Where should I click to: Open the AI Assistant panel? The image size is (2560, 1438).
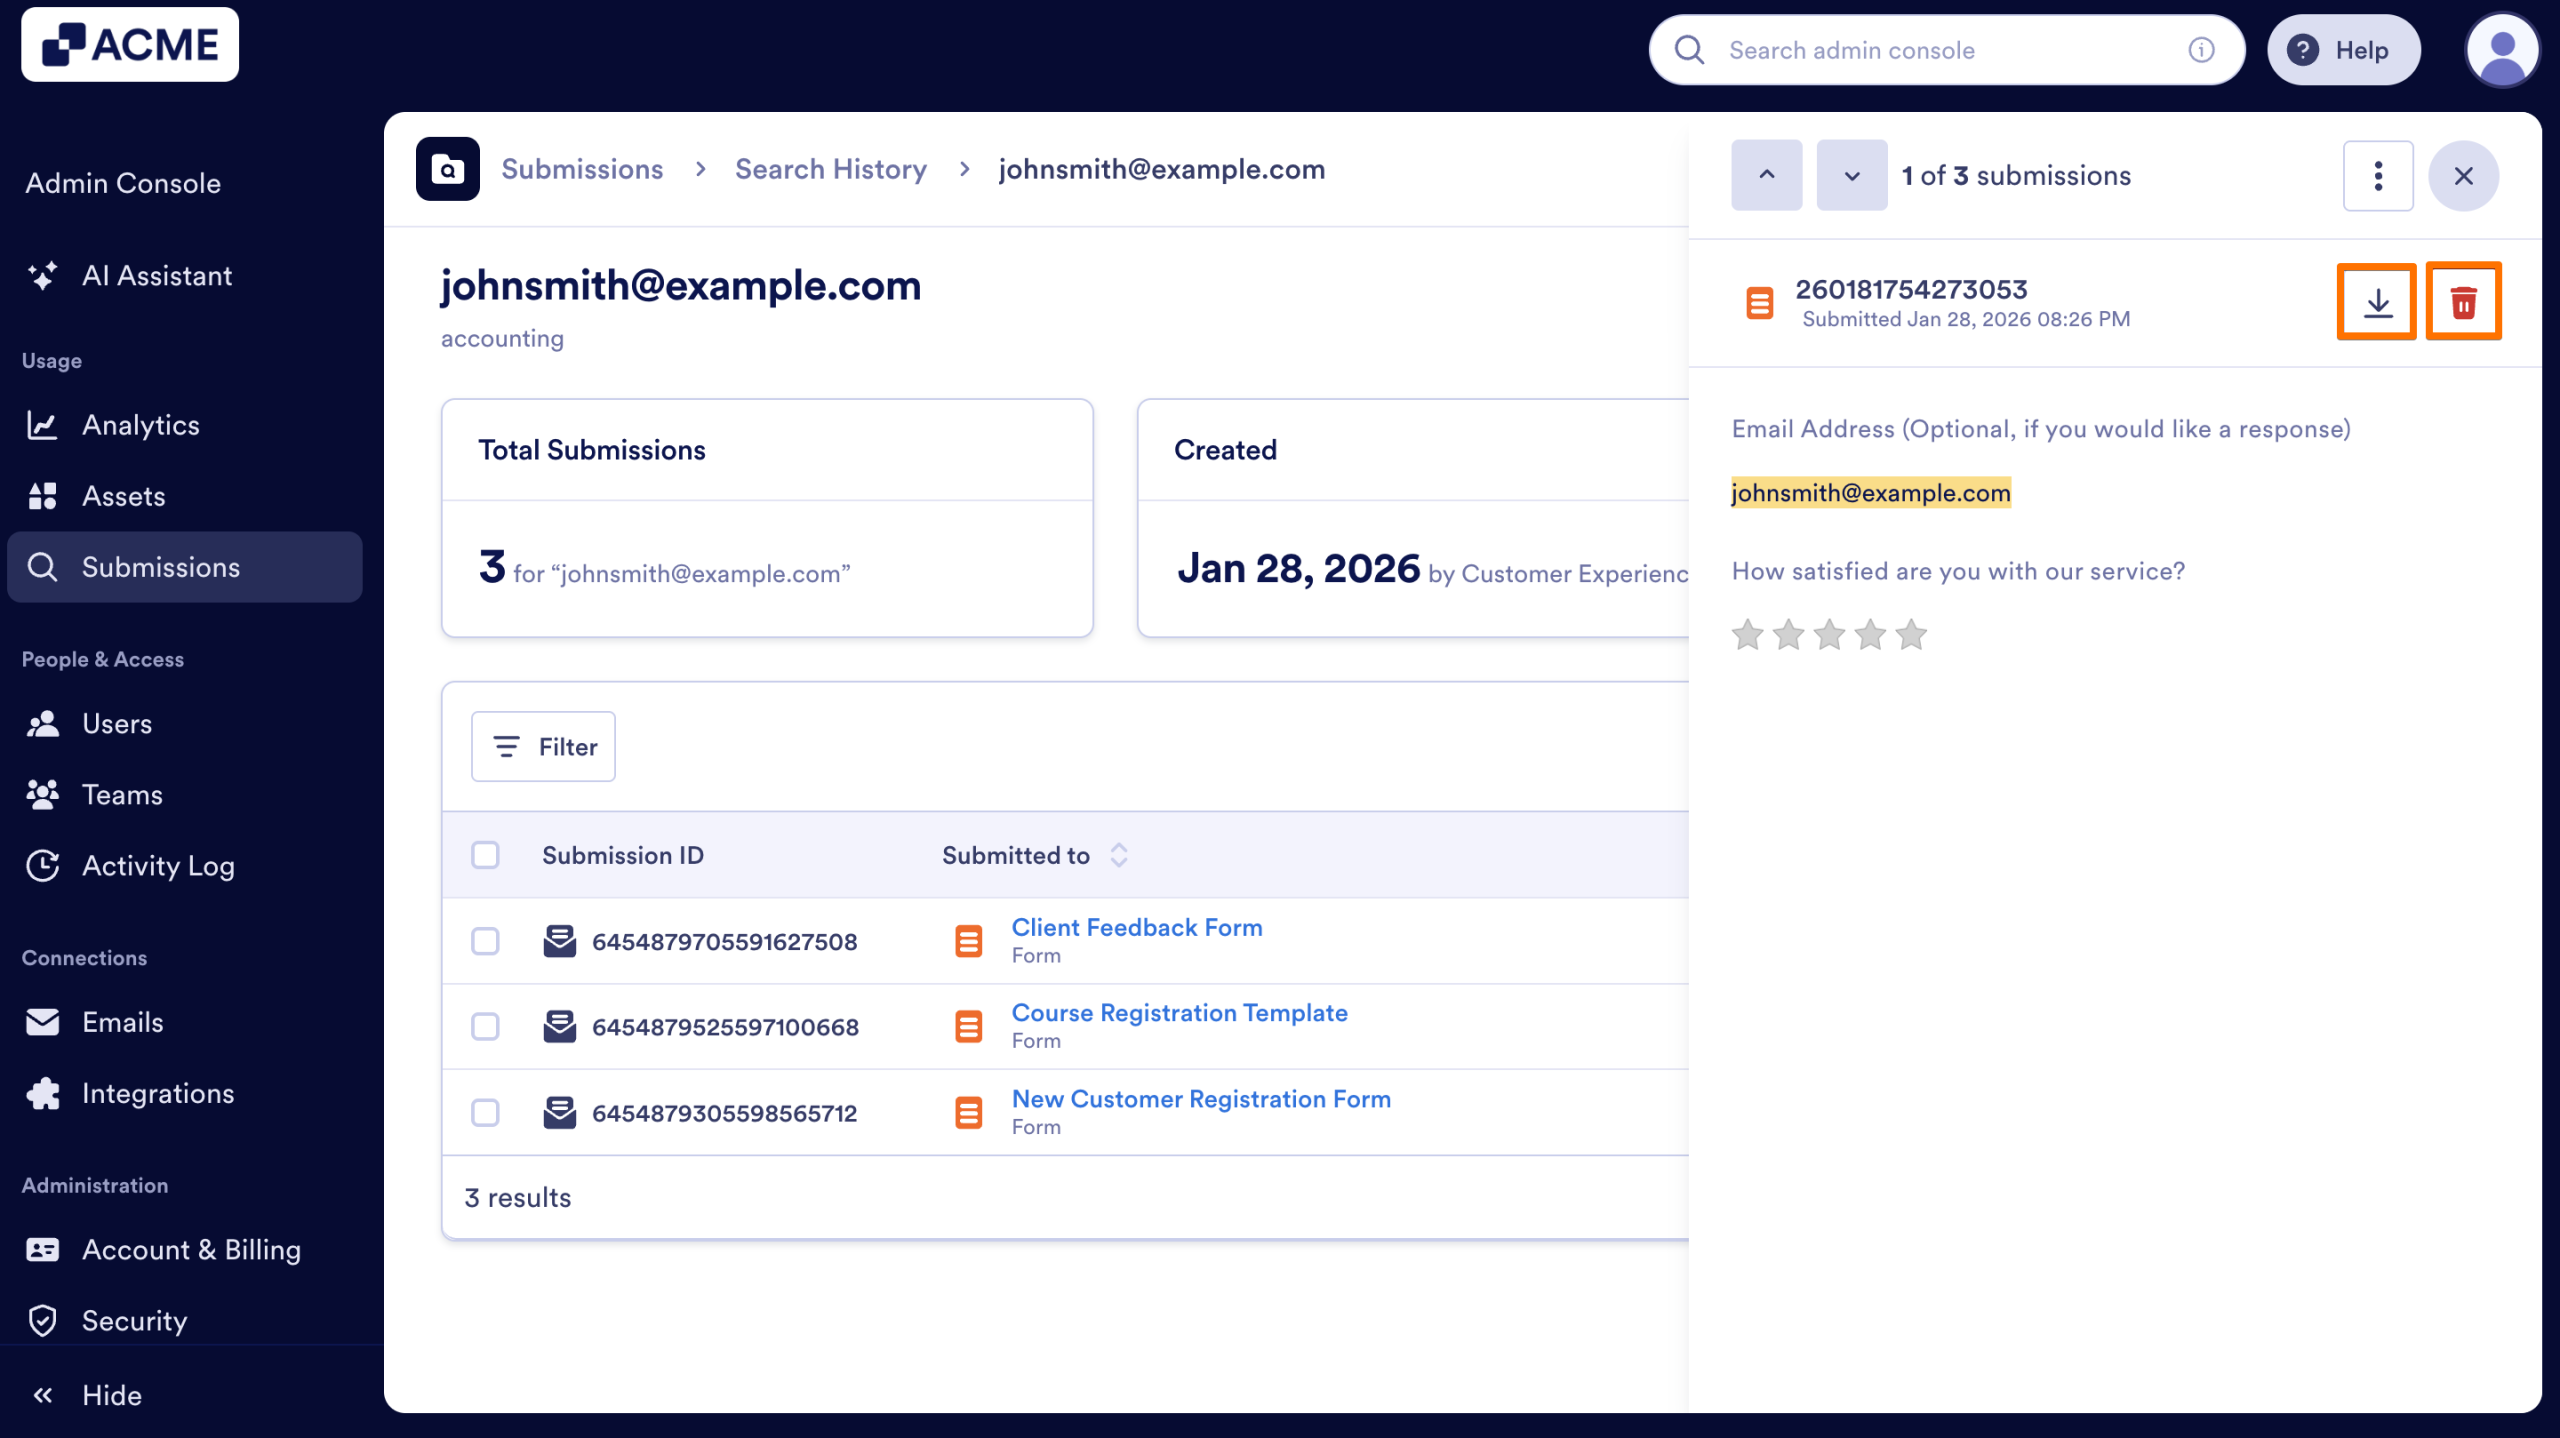coord(157,276)
